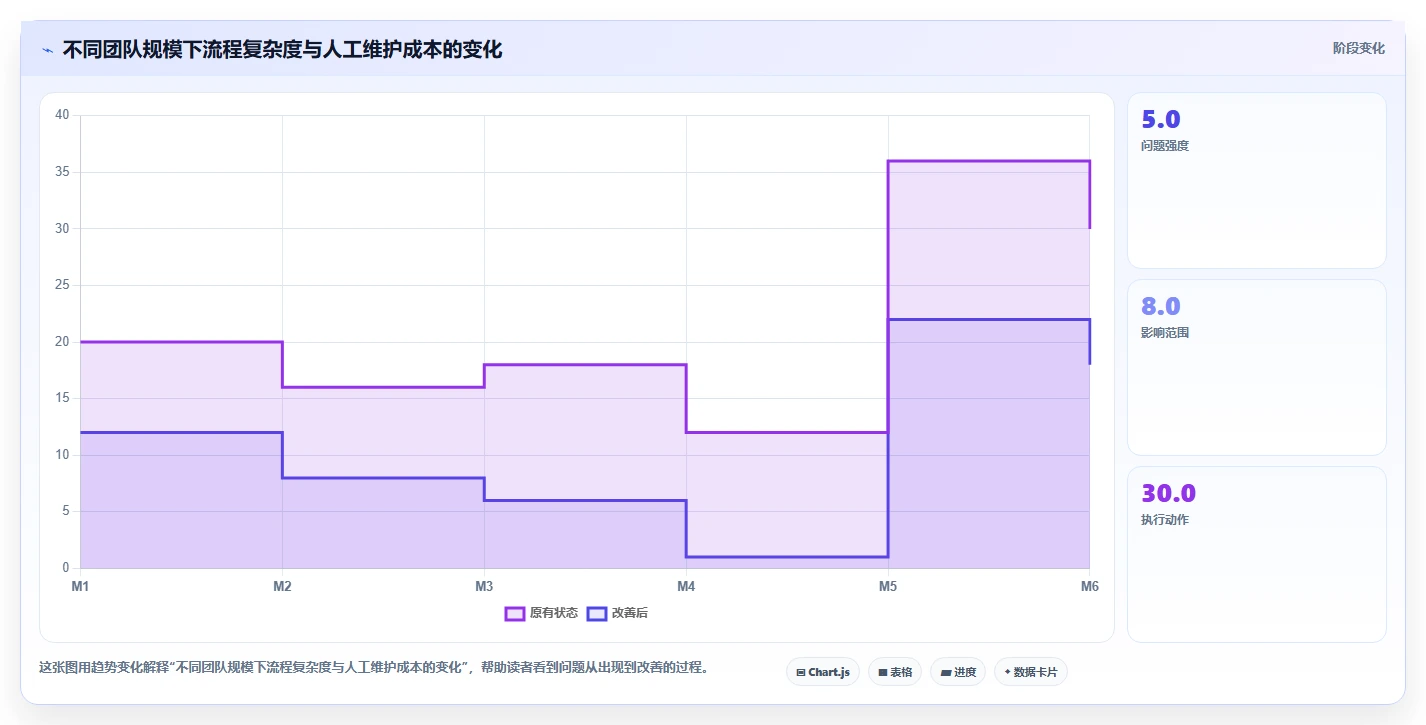Click the 15 y-axis tick label
This screenshot has height=725, width=1426.
pyautogui.click(x=62, y=398)
